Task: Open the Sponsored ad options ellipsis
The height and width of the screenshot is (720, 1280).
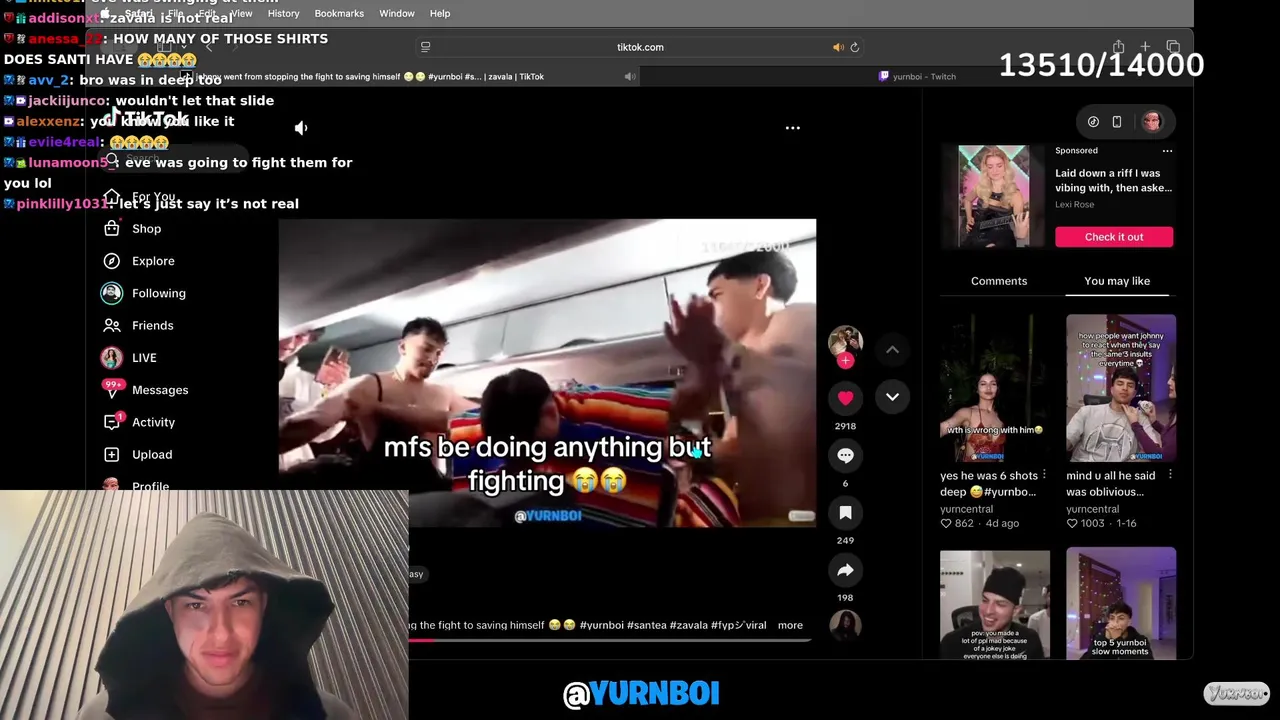Action: pyautogui.click(x=1167, y=151)
